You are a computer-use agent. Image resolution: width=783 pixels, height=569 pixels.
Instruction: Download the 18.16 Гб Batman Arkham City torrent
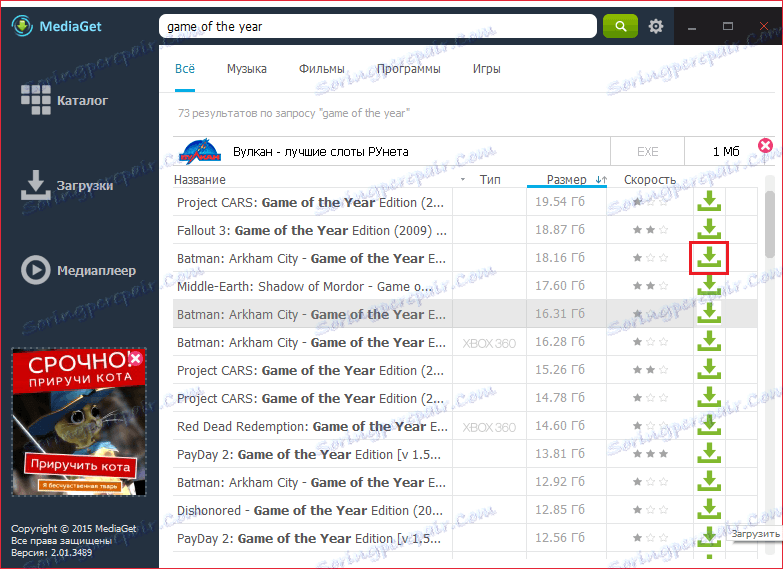coord(709,258)
